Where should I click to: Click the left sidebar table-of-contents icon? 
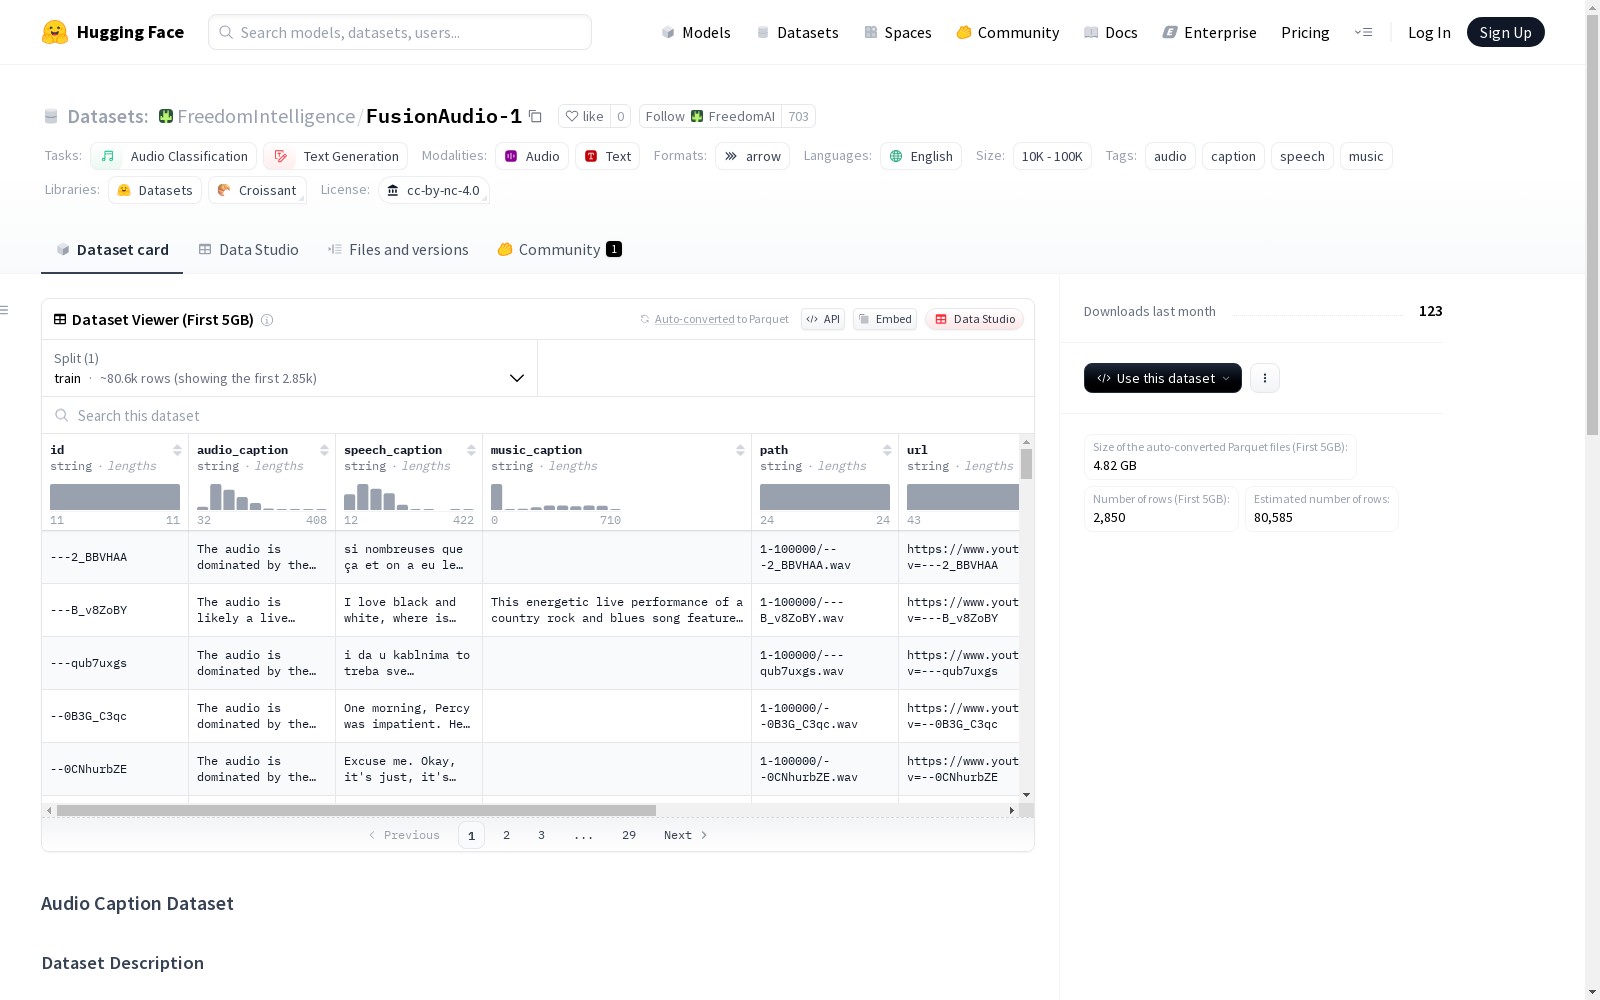pyautogui.click(x=4, y=310)
